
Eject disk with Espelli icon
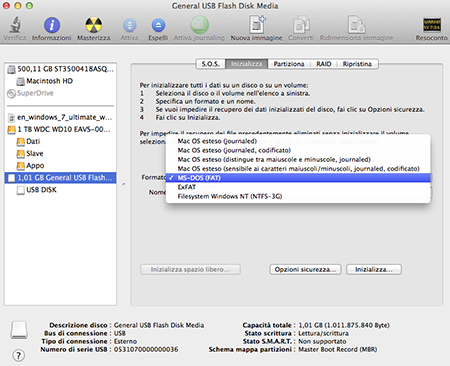[158, 25]
